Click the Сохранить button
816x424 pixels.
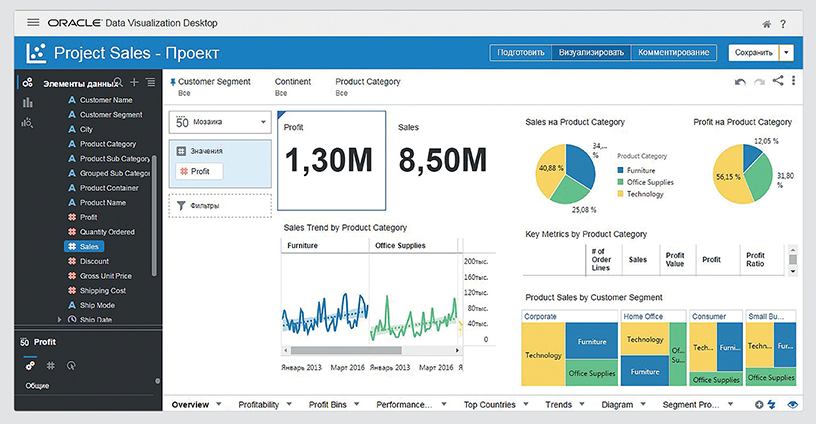(754, 53)
